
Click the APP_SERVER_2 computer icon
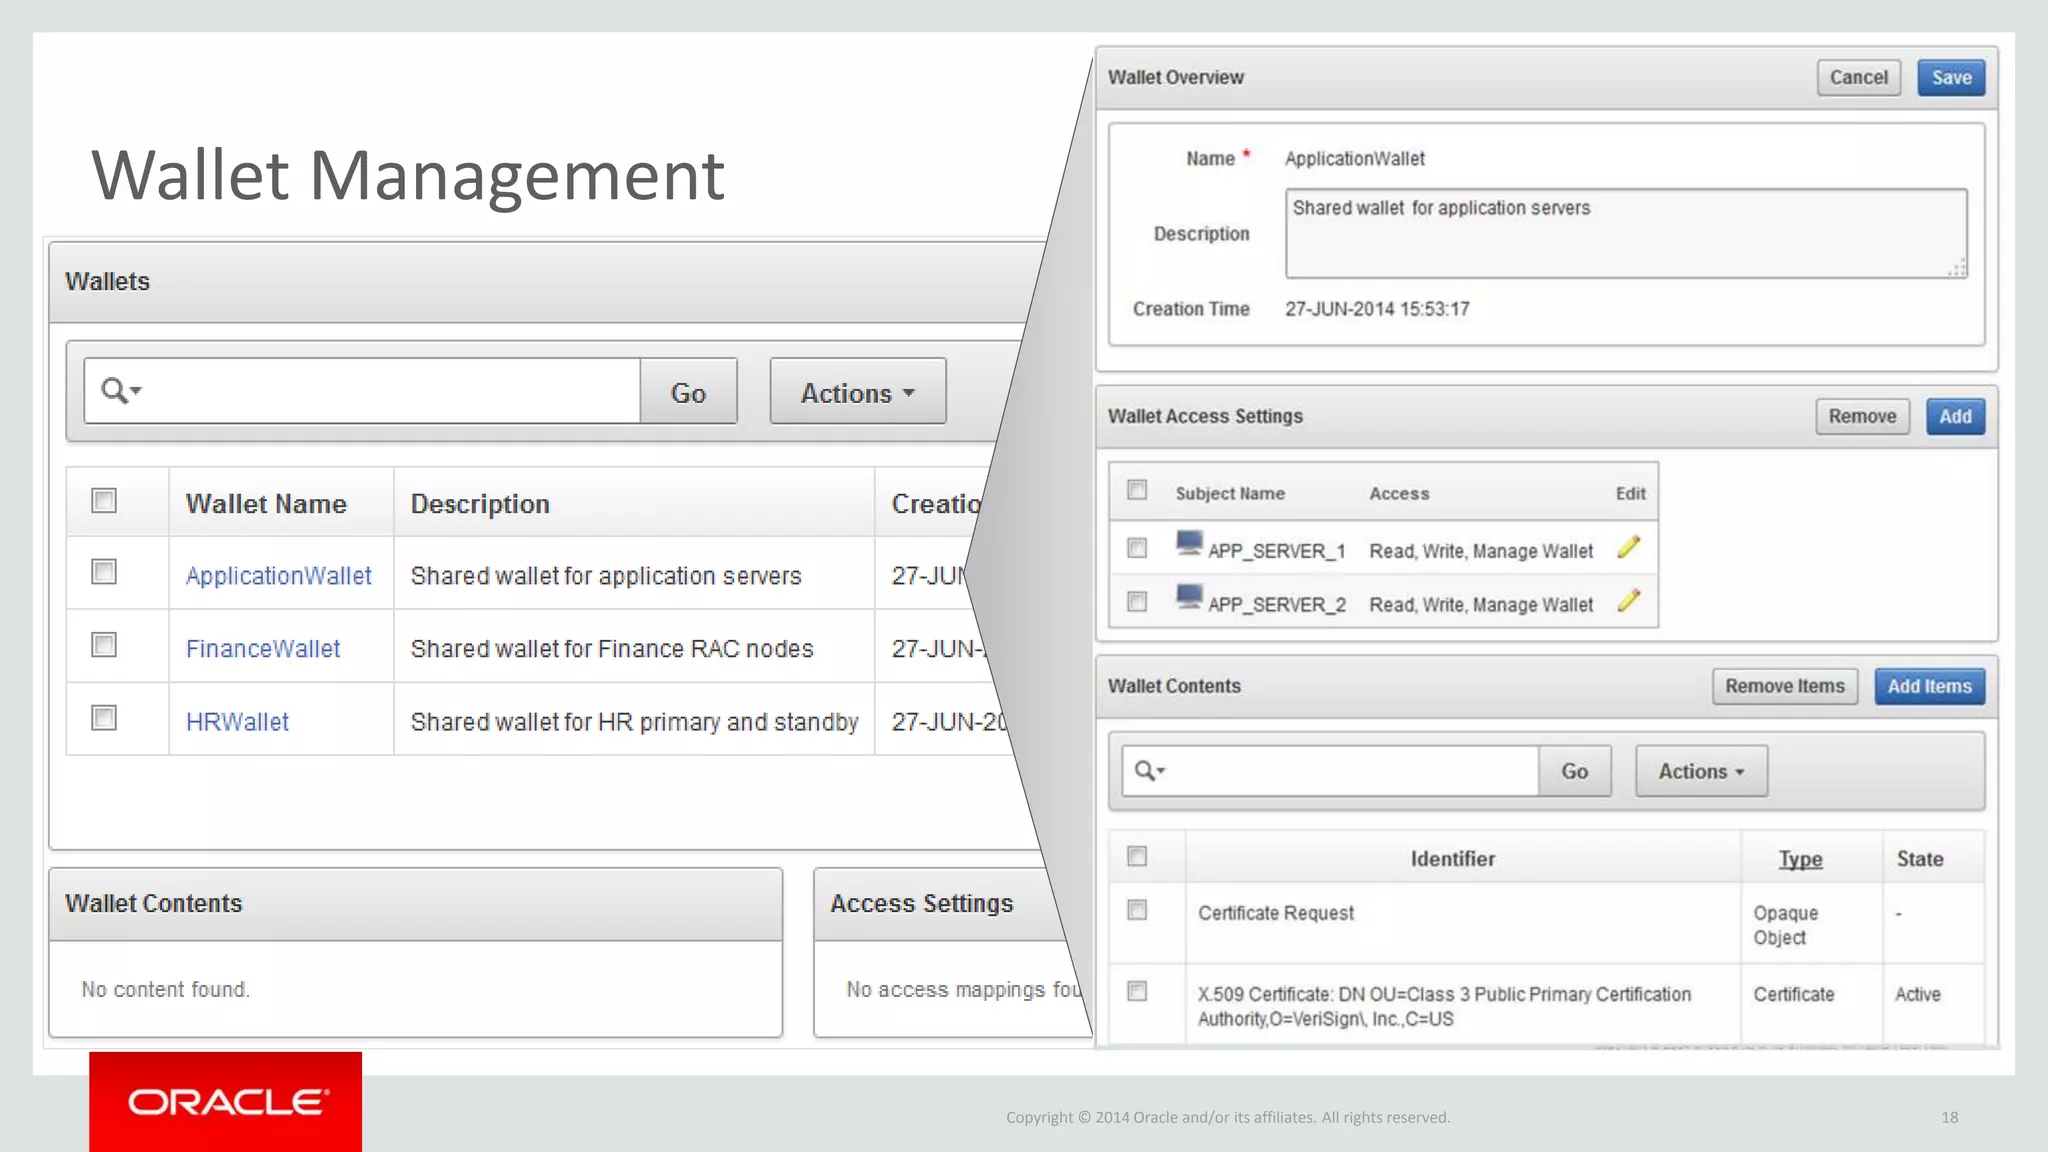coord(1189,598)
